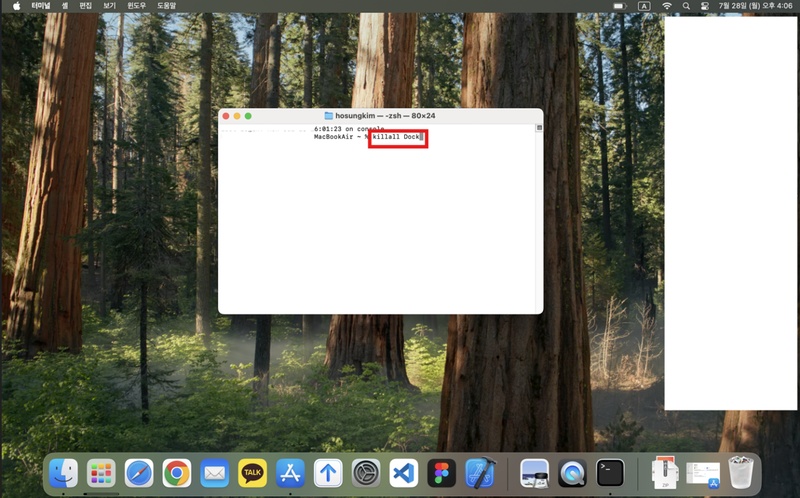
Task: Open the 셸 menu
Action: click(x=65, y=6)
